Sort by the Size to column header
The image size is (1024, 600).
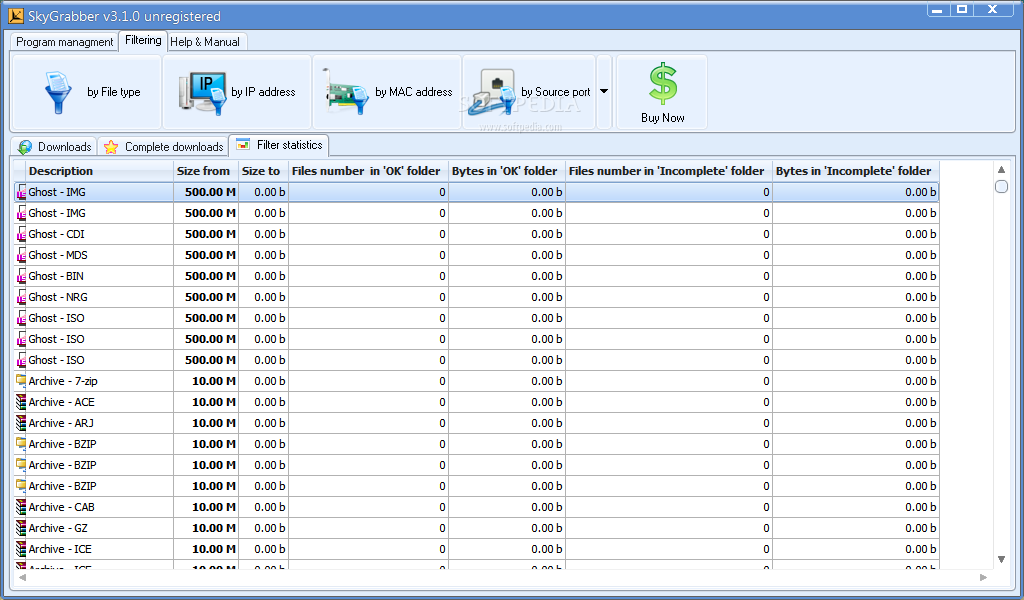[x=263, y=171]
